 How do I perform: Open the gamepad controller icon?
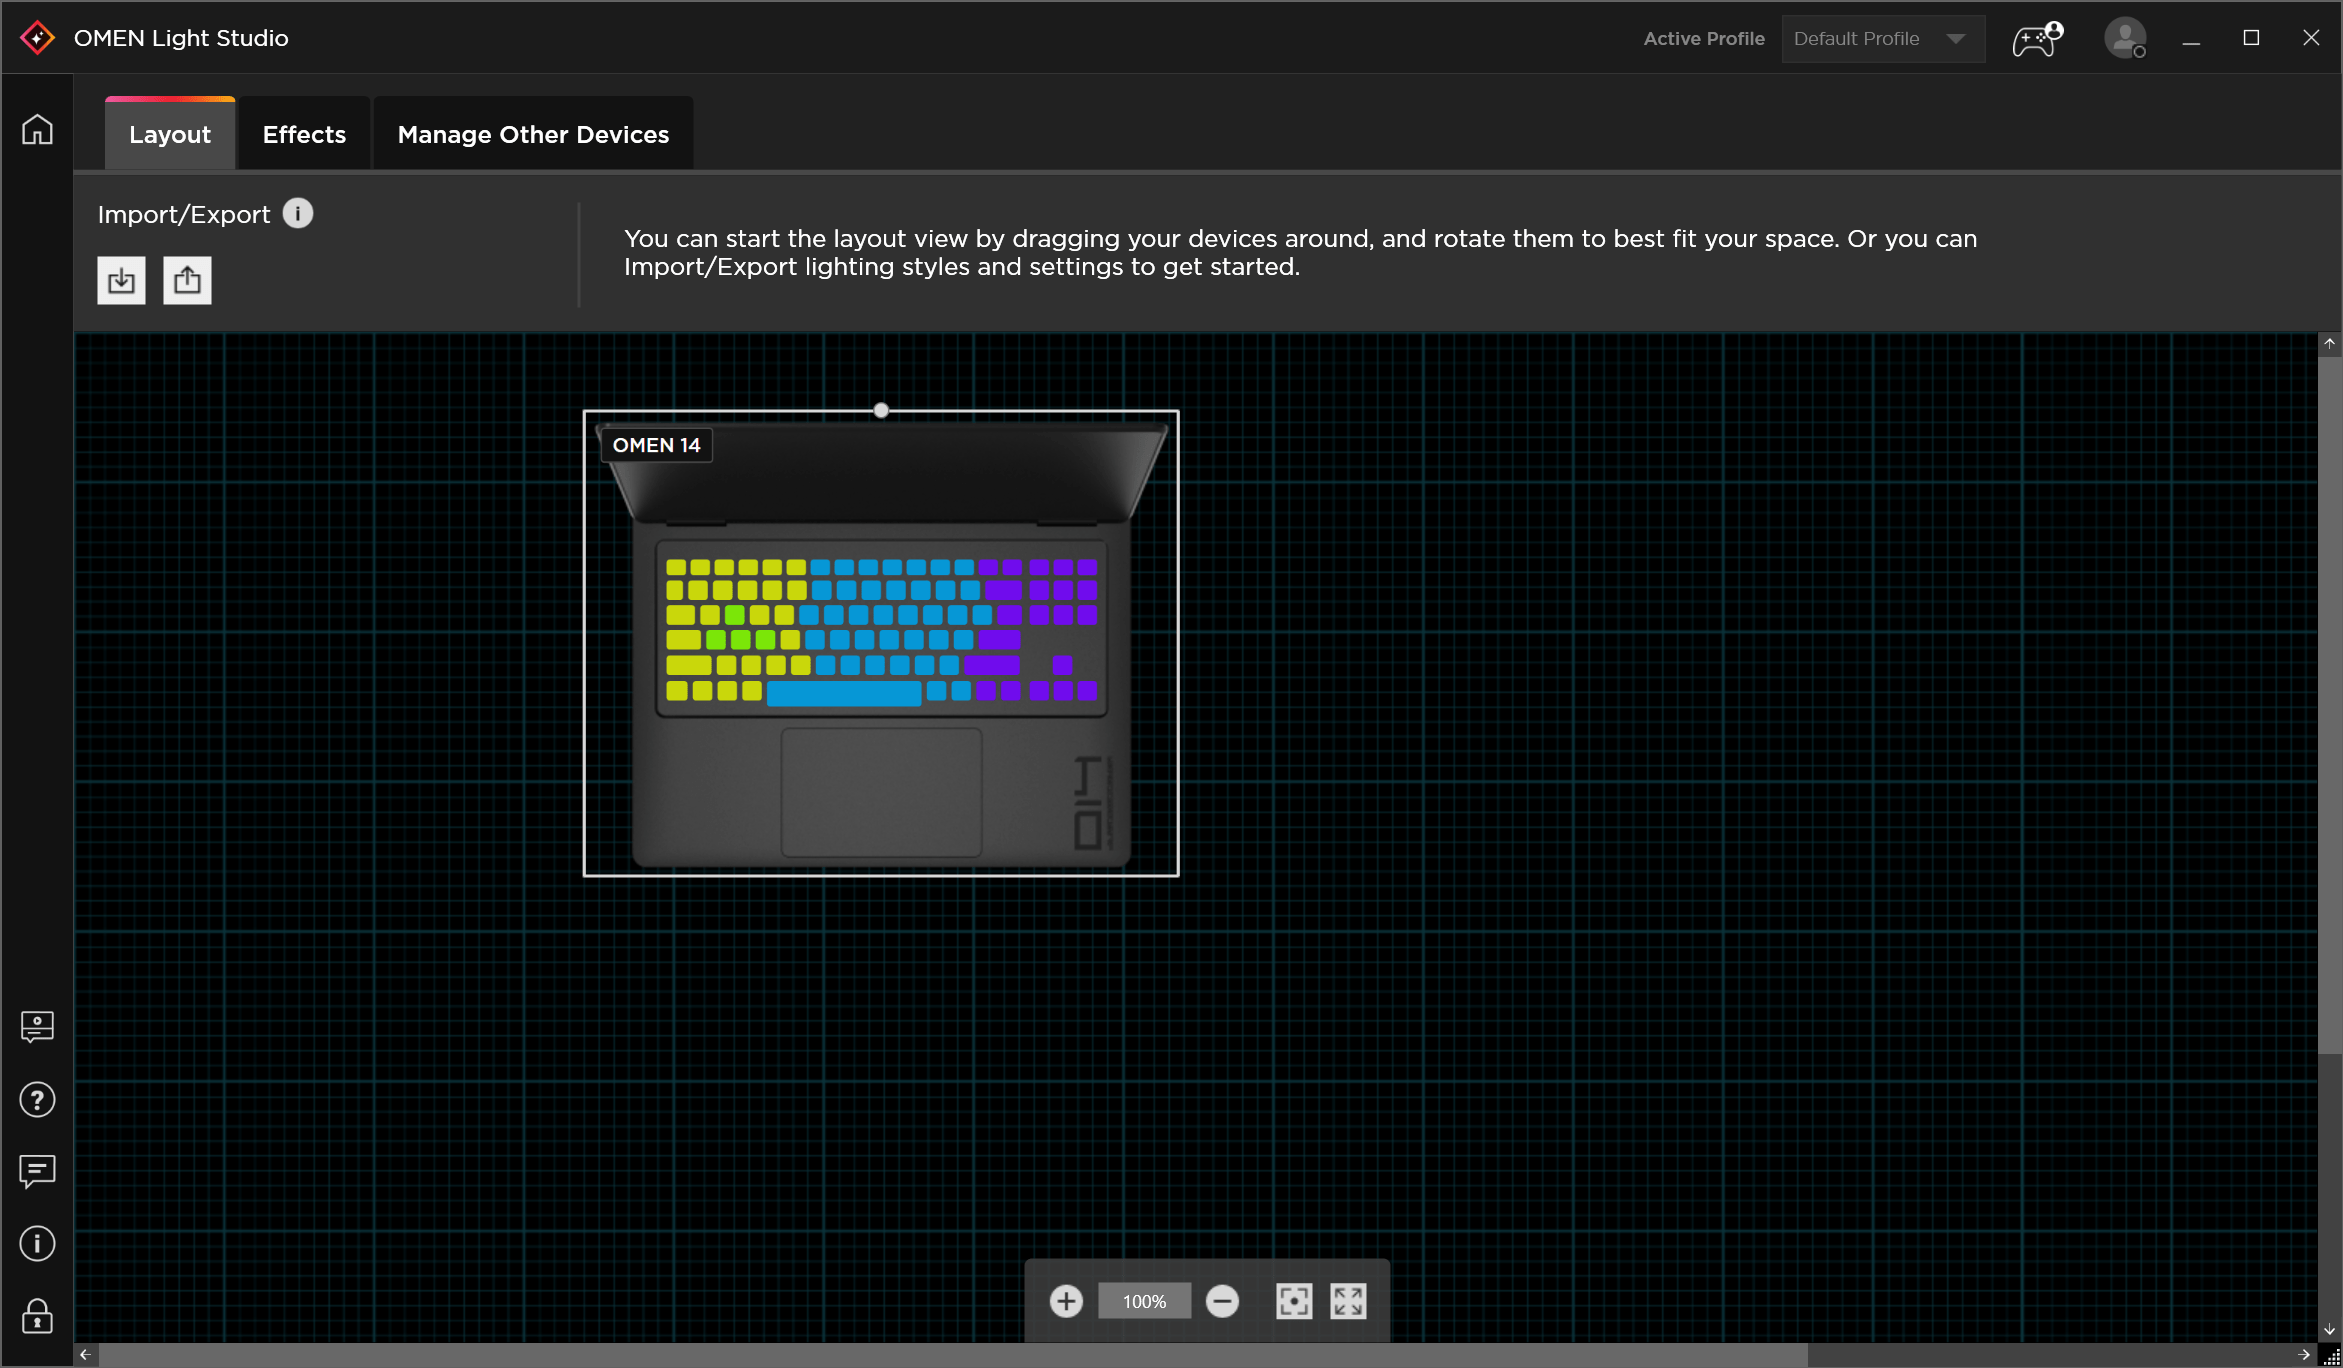pos(2036,39)
